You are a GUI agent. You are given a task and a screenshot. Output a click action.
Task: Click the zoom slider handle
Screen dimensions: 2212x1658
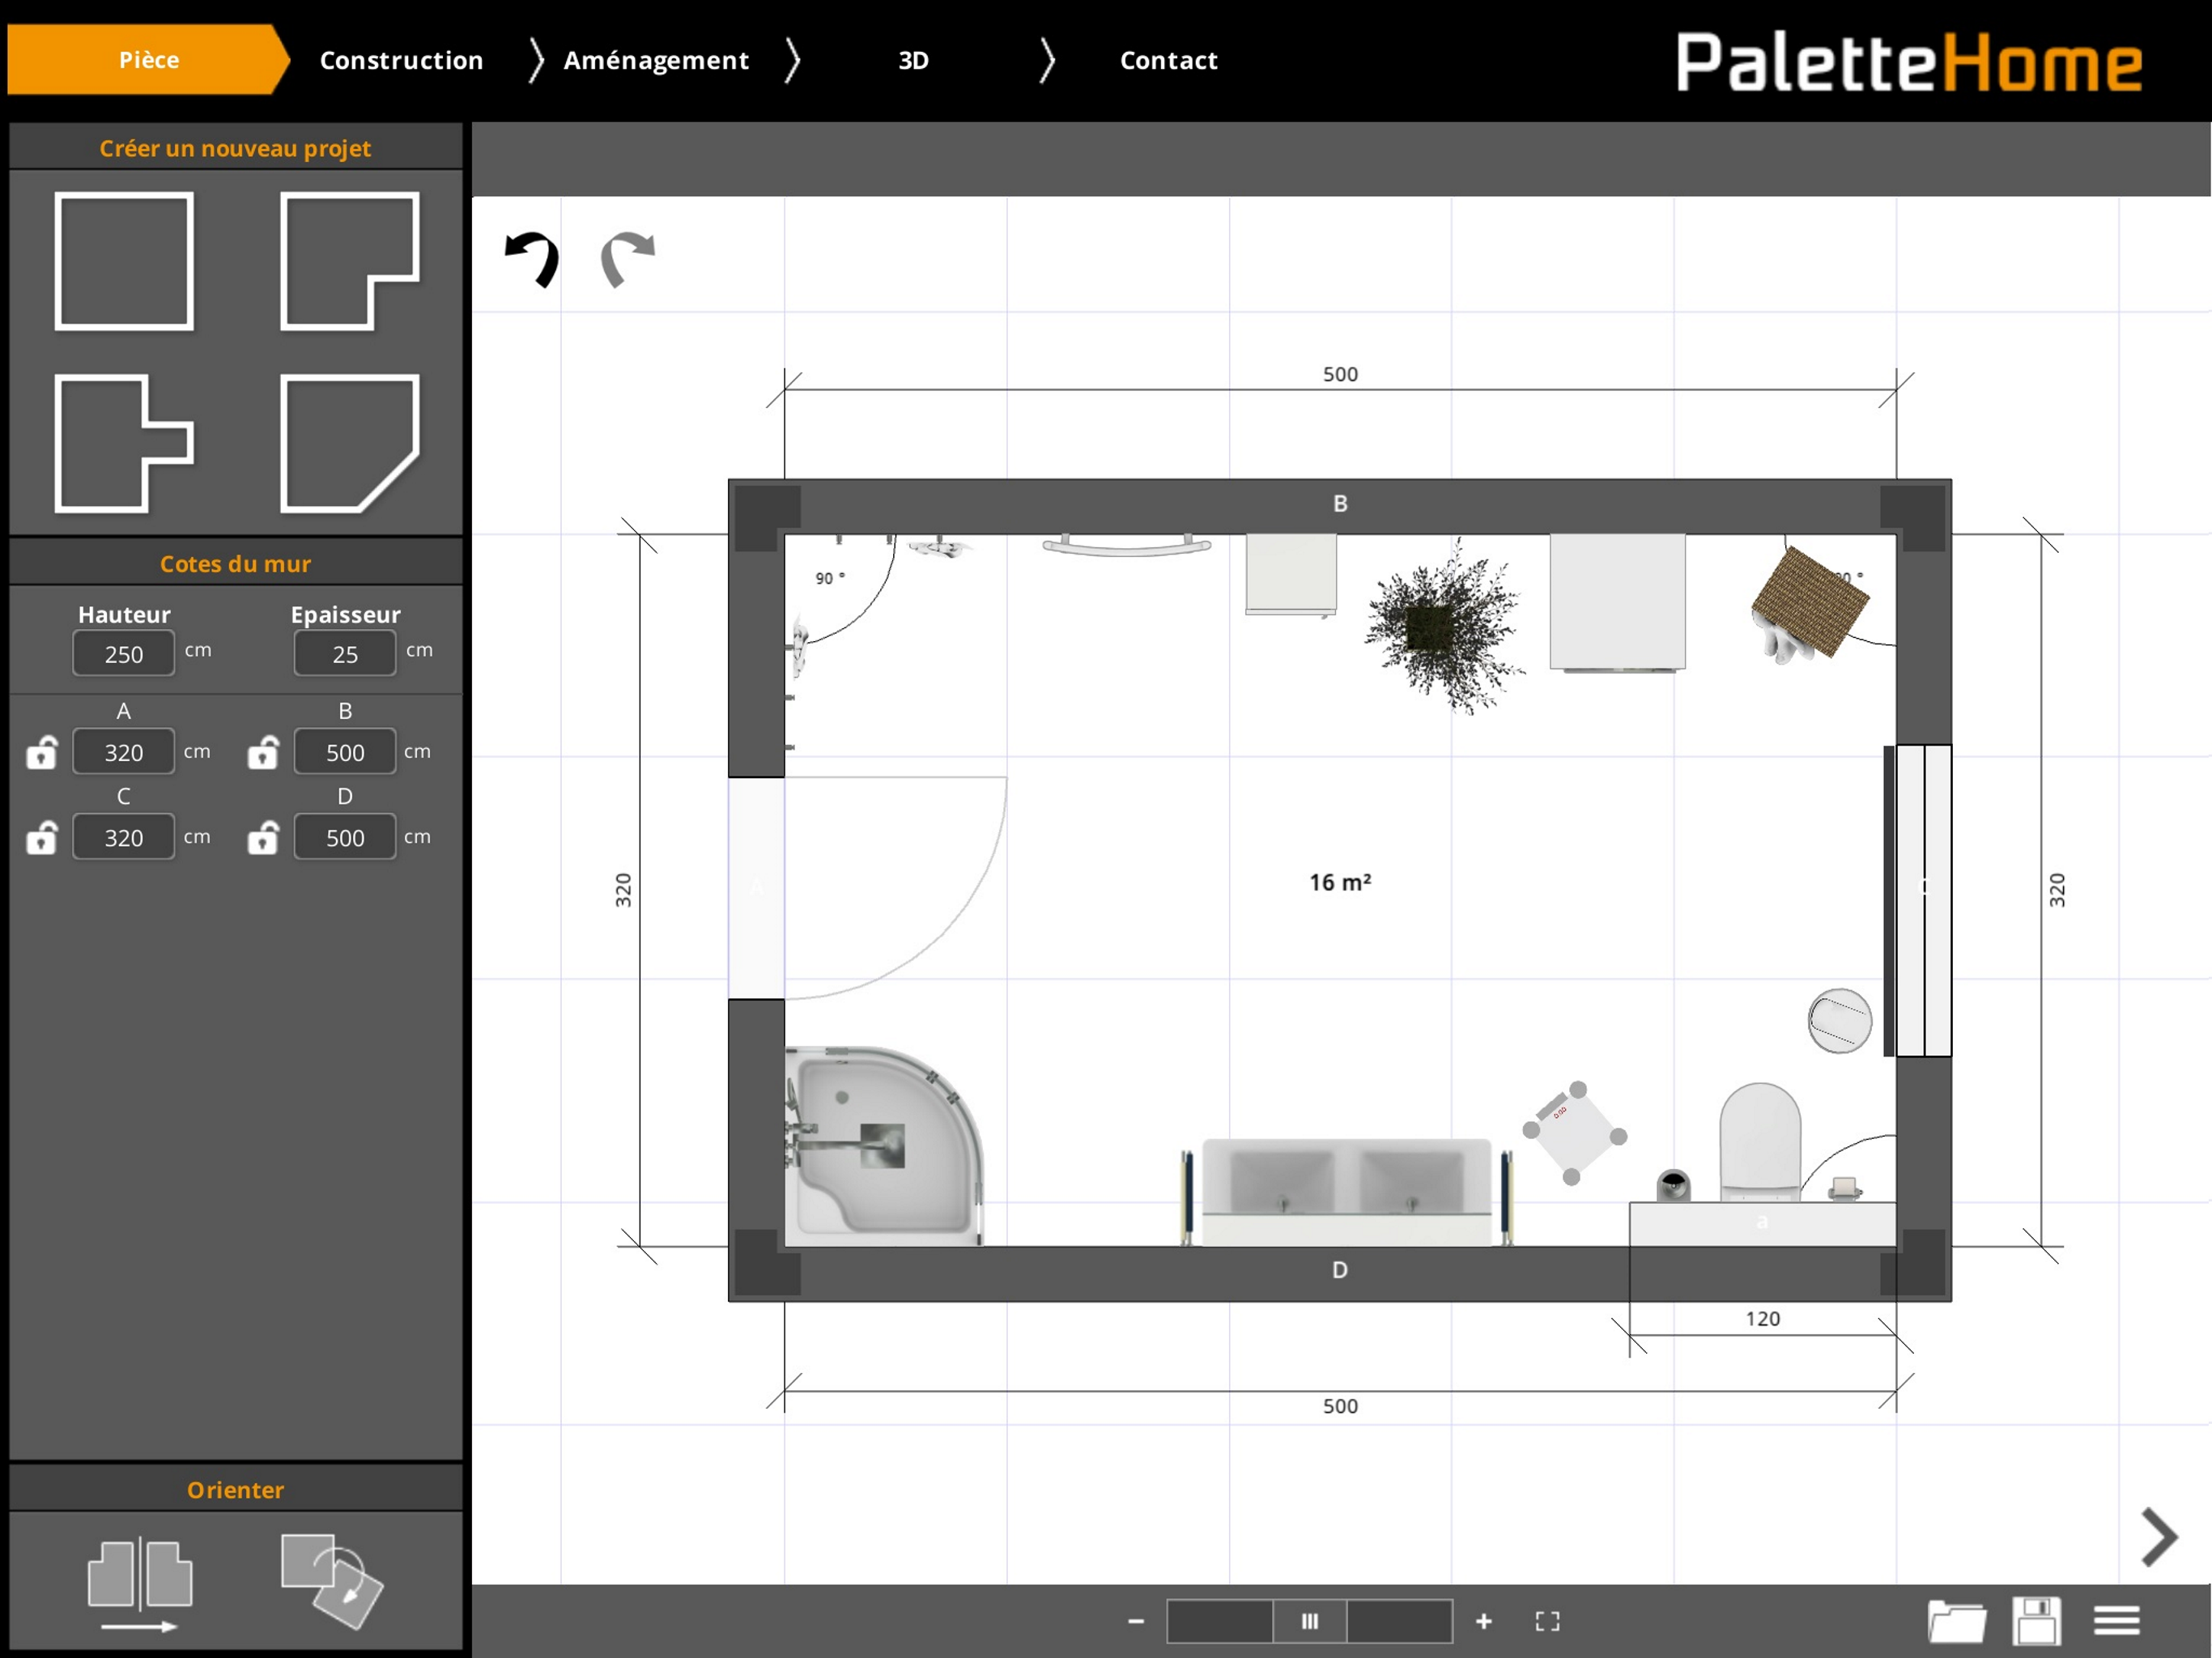pyautogui.click(x=1310, y=1620)
